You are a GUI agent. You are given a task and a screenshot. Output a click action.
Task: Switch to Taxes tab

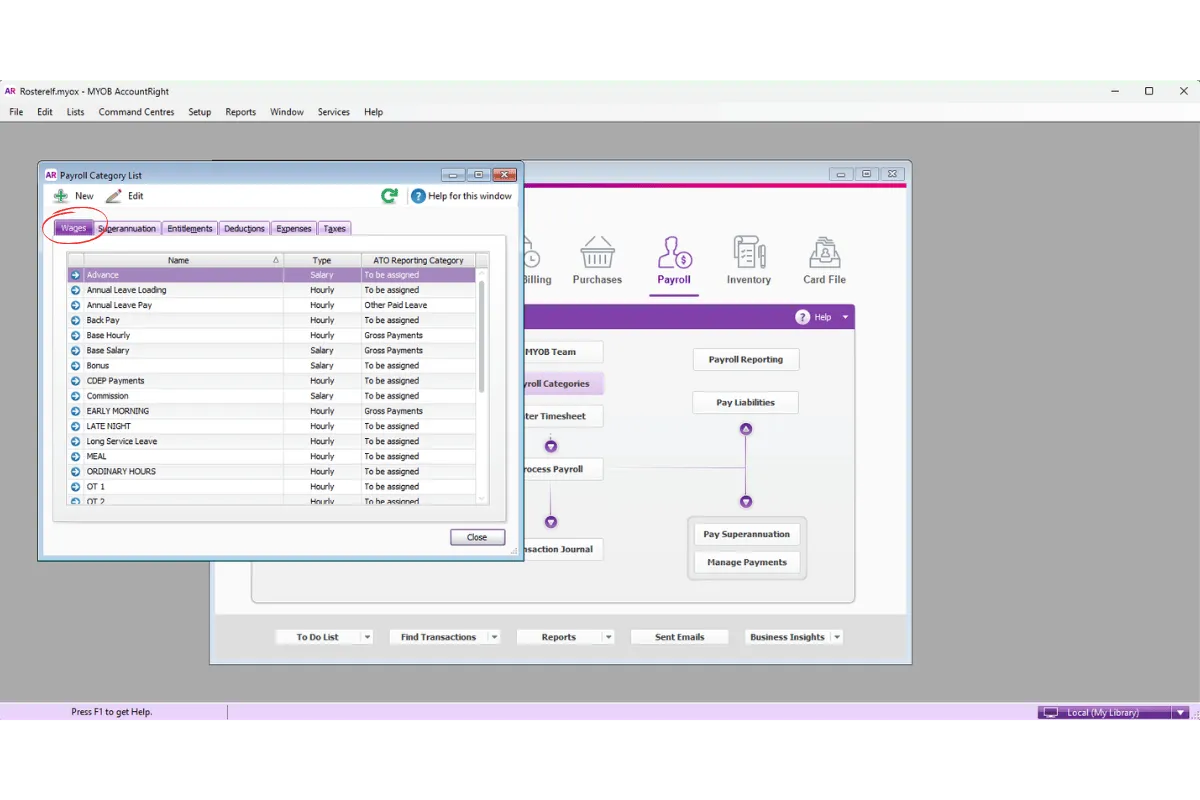pos(335,228)
